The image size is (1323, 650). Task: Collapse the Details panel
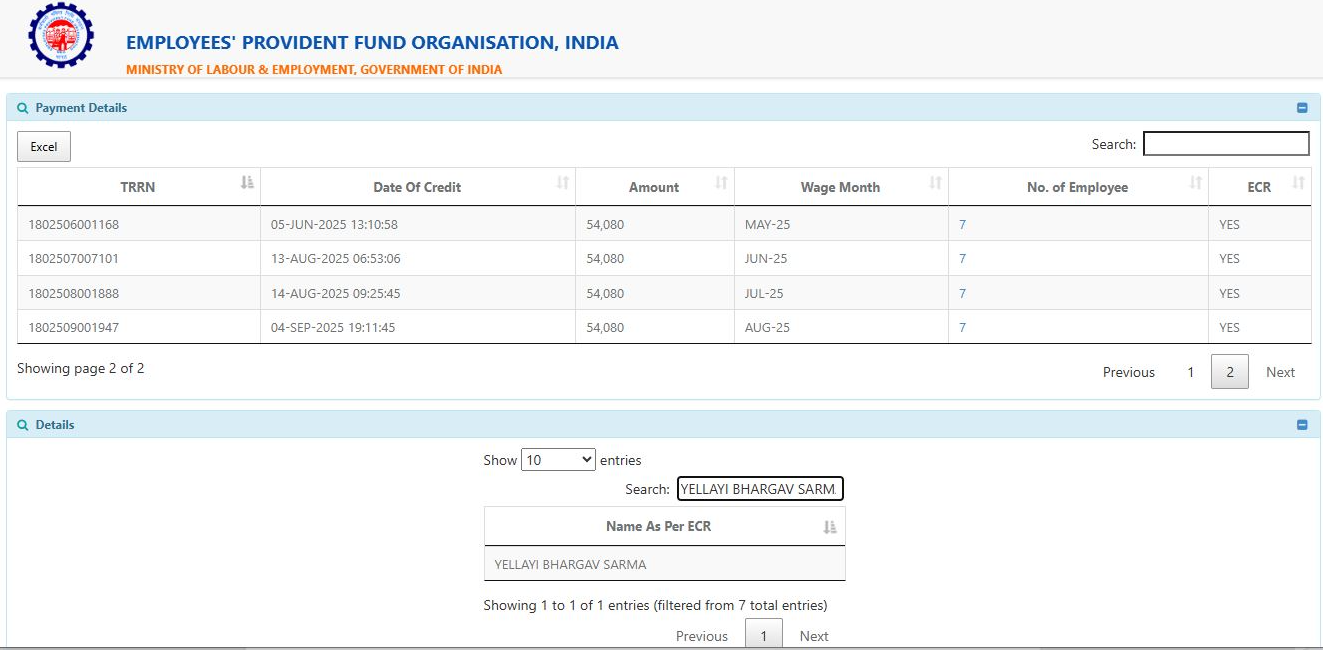coord(1302,425)
